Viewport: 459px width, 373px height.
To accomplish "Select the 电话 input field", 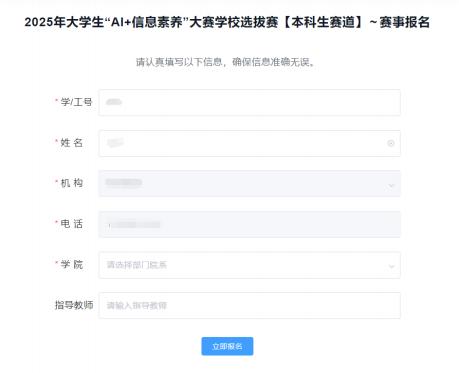I will 250,224.
